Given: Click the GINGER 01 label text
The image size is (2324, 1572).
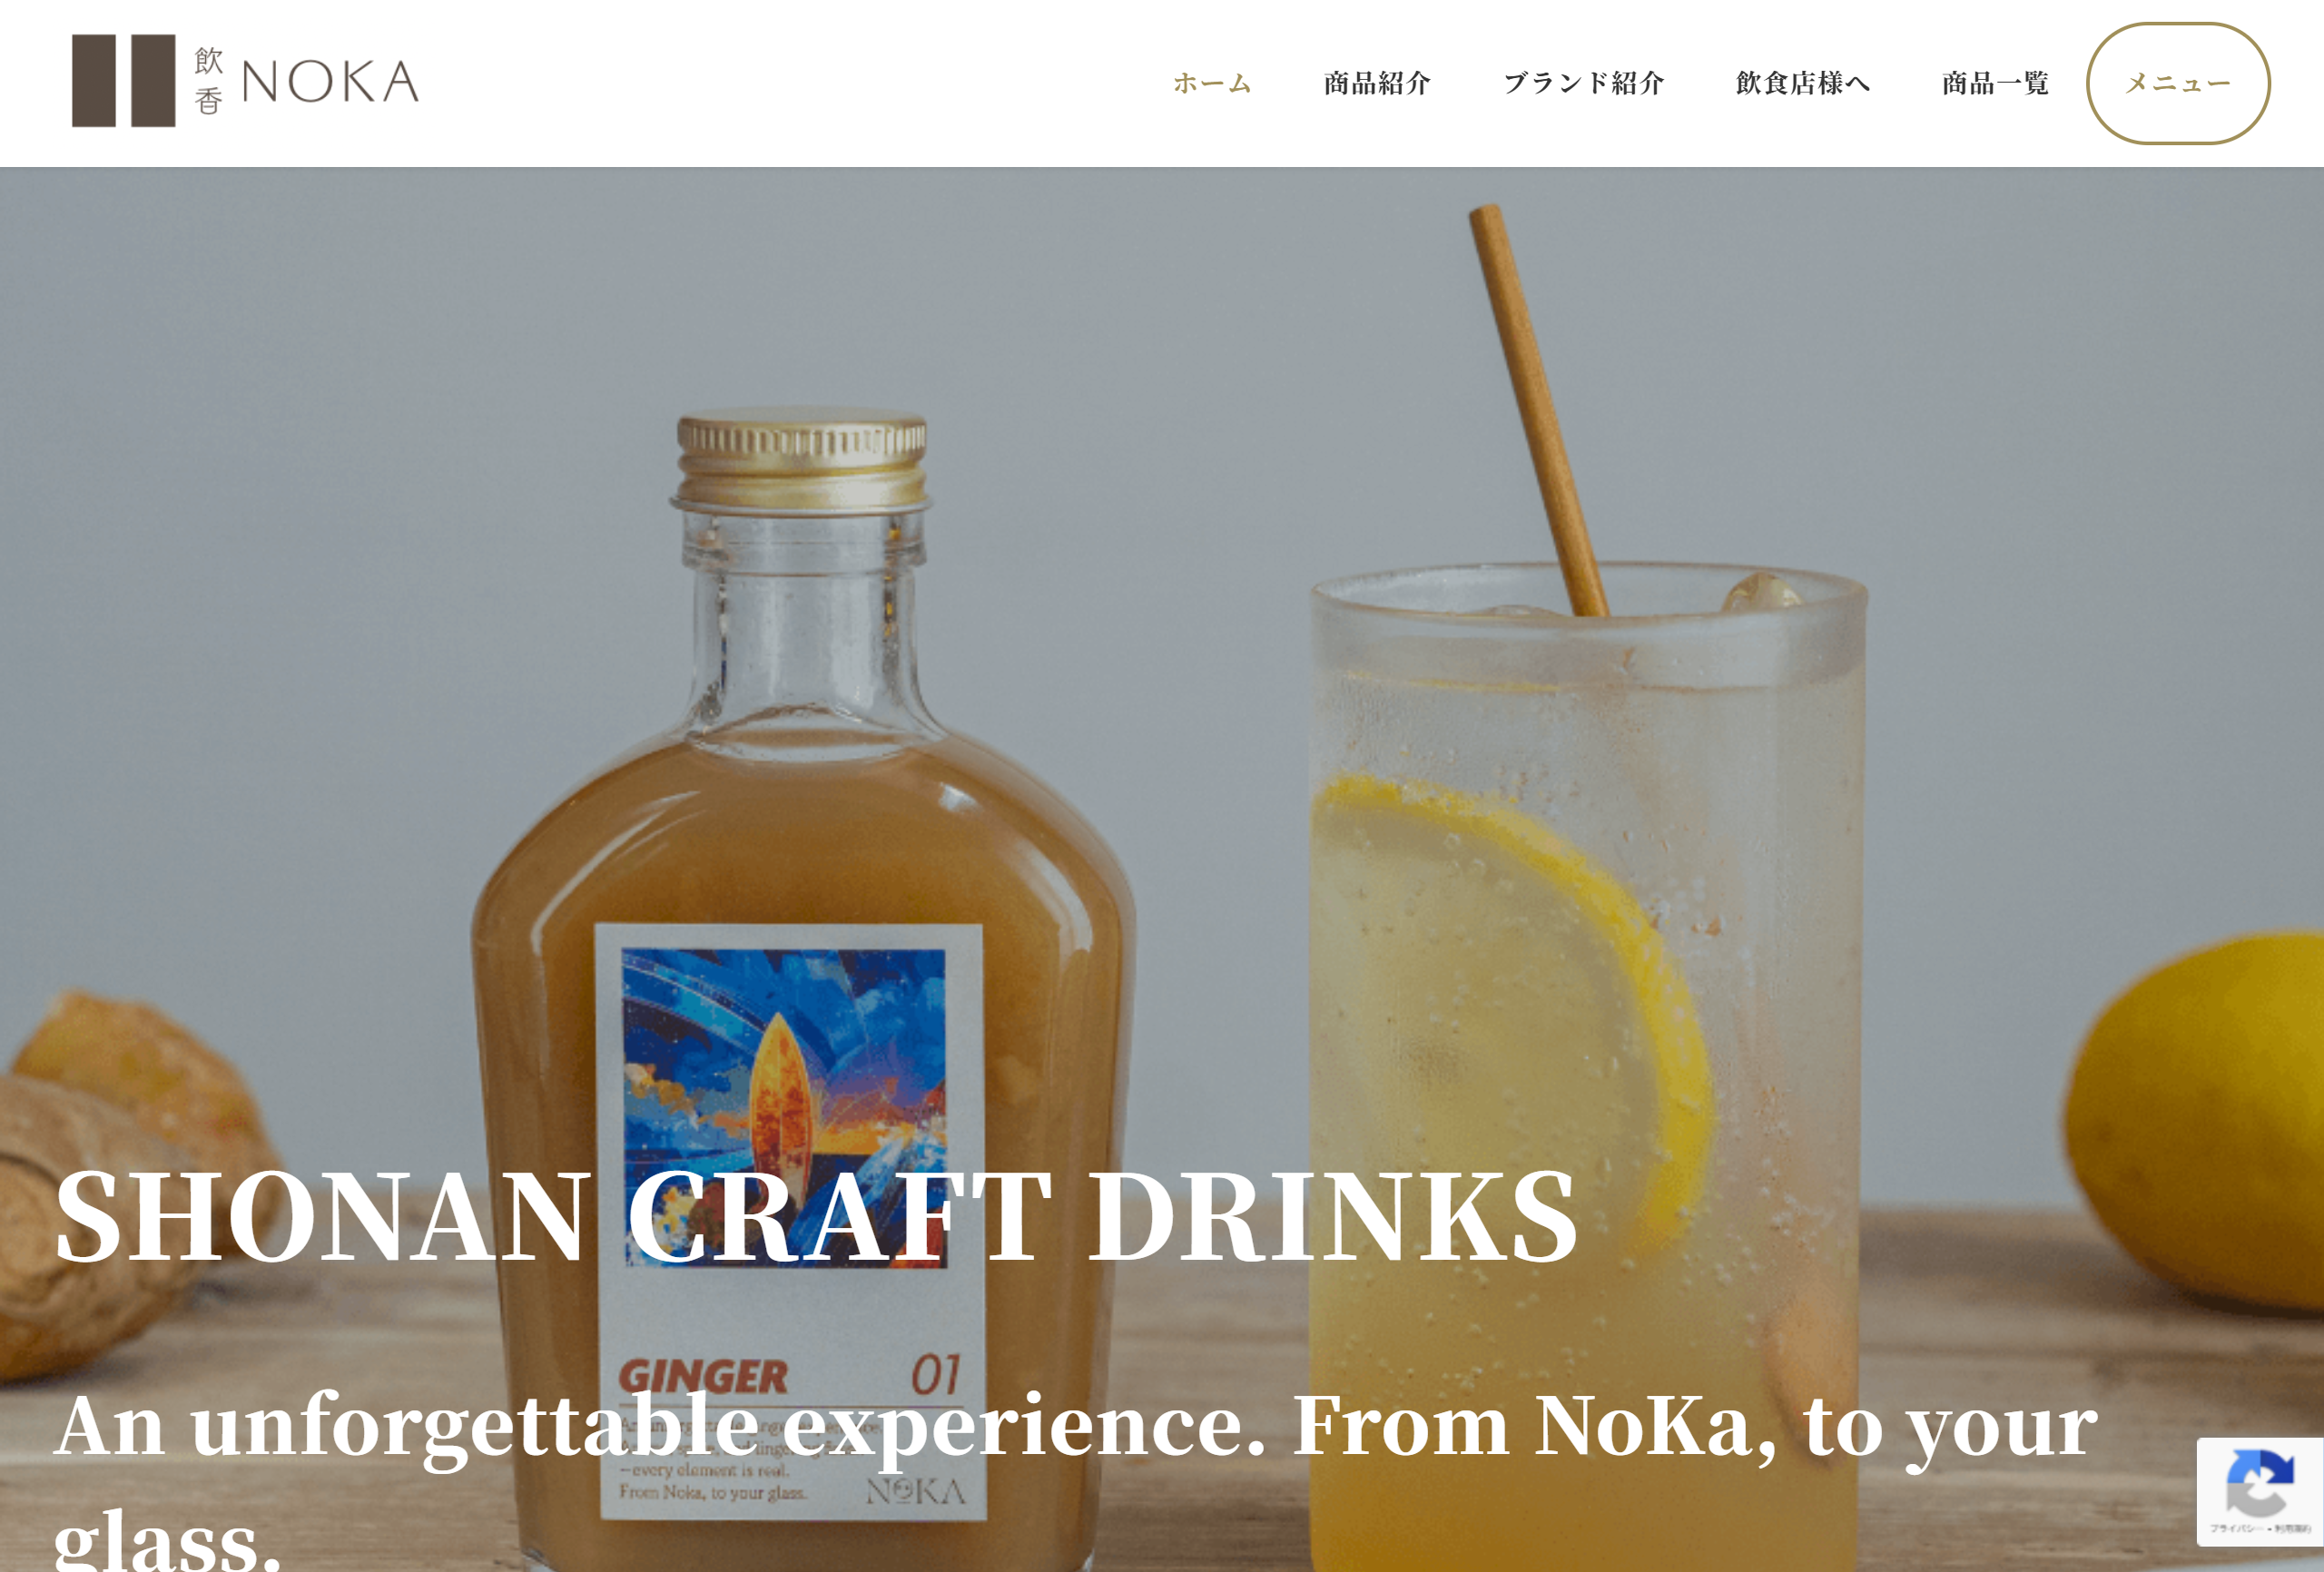Looking at the screenshot, I should pos(789,1376).
